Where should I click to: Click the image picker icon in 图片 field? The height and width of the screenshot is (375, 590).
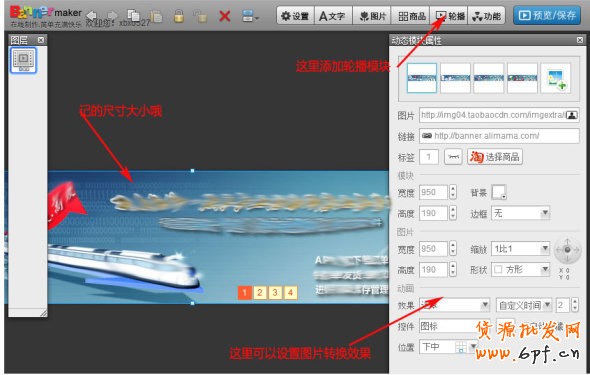(x=572, y=115)
